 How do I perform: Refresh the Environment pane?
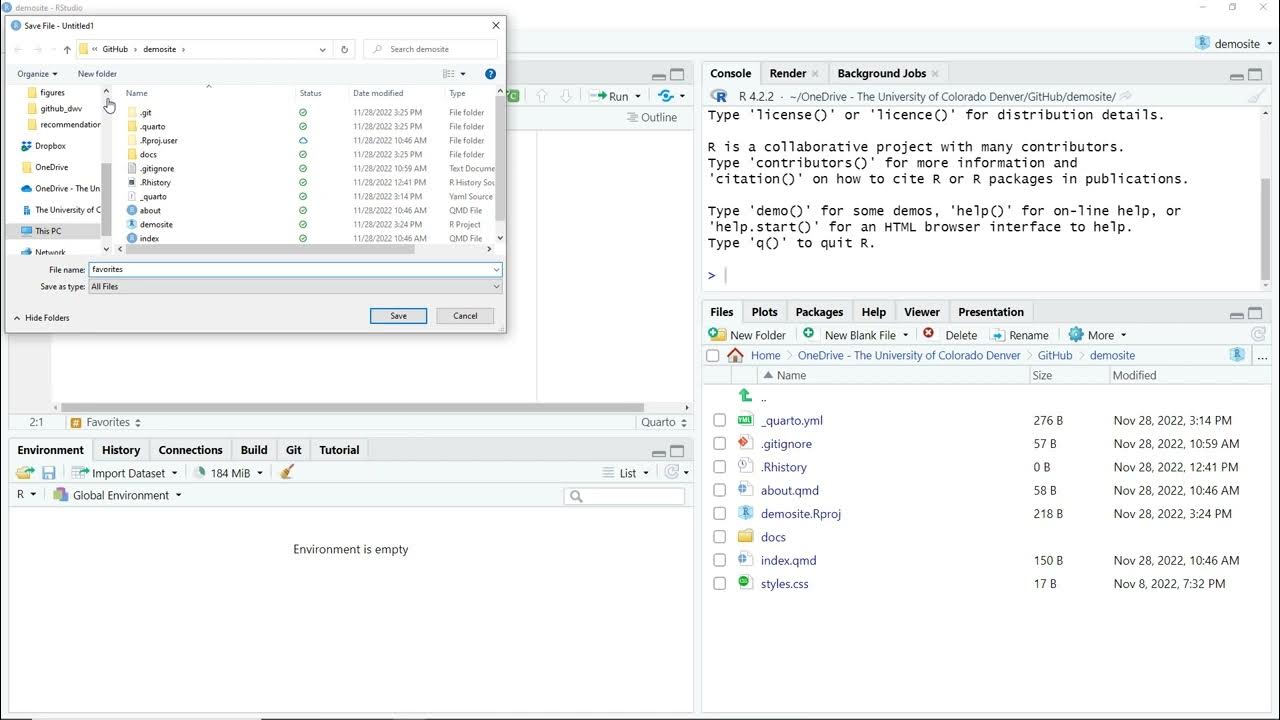(x=672, y=472)
